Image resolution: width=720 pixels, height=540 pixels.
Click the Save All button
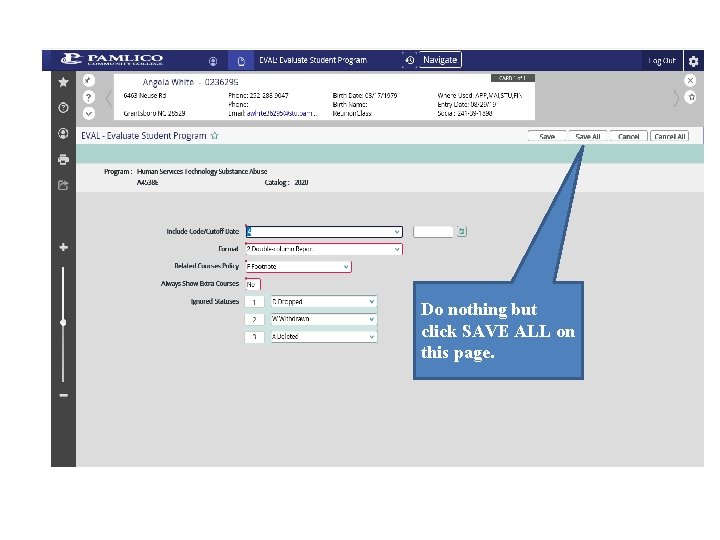(x=588, y=136)
